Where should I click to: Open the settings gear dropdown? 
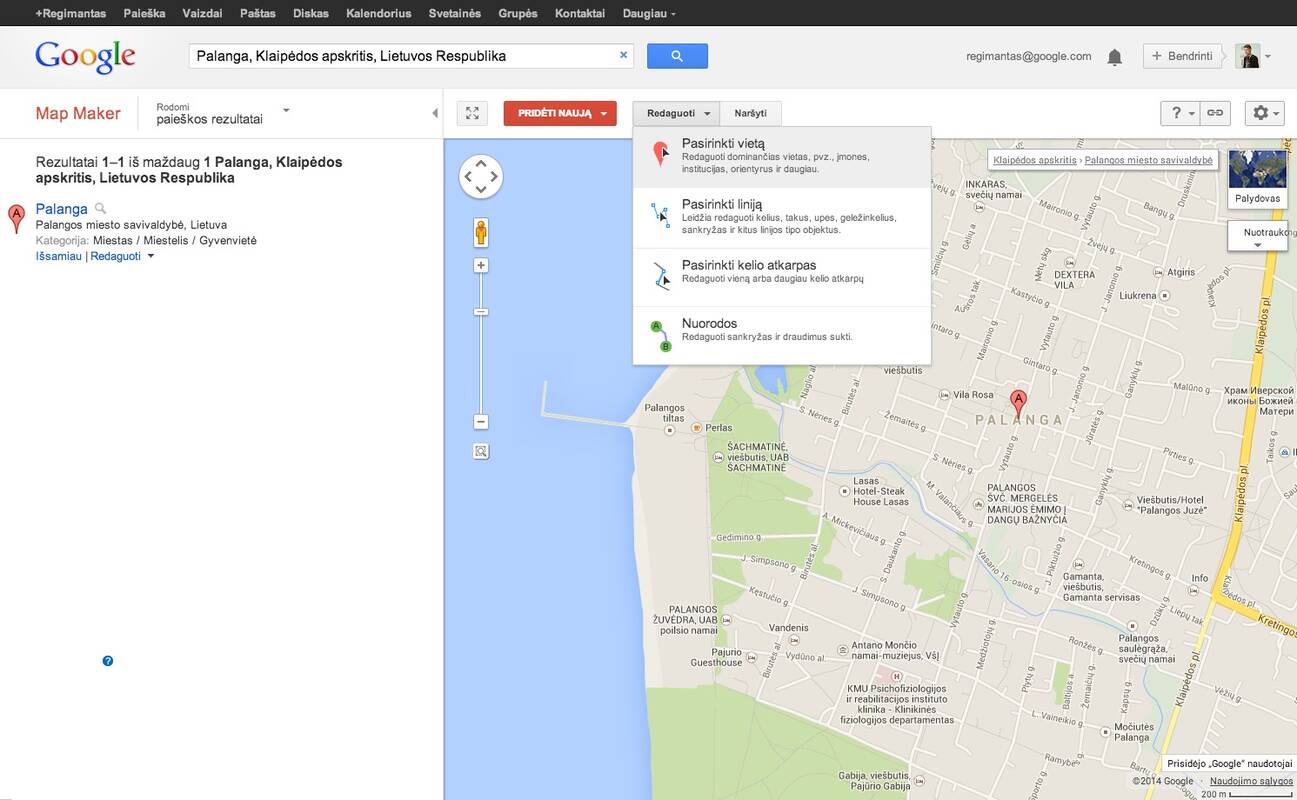(x=1264, y=113)
